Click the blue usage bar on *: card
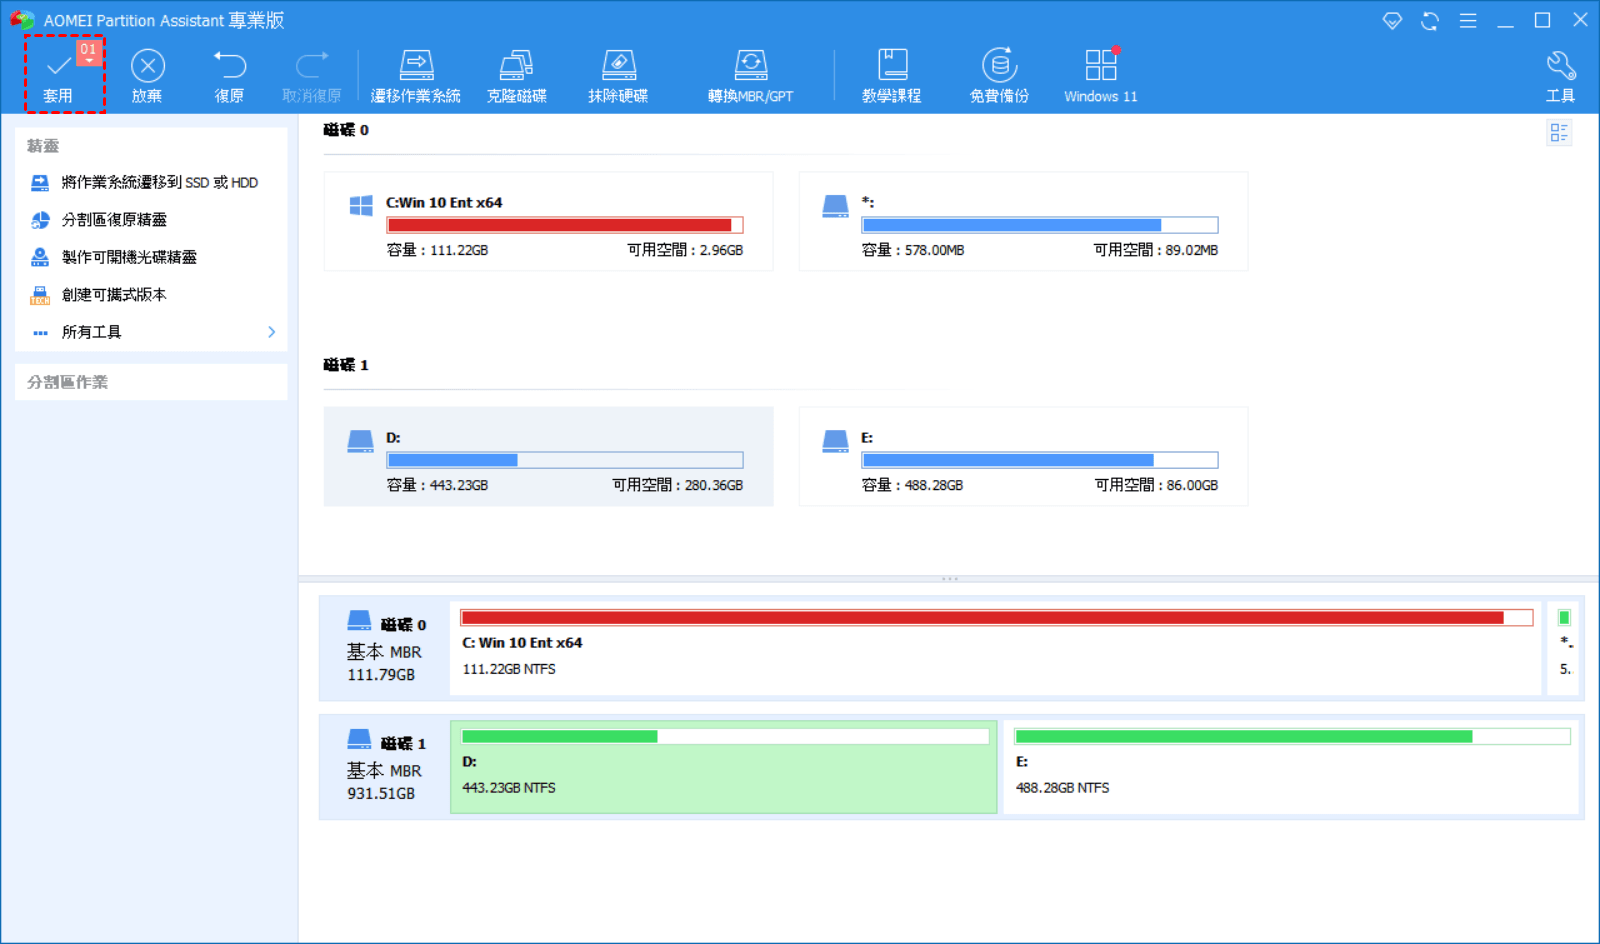1600x944 pixels. 1040,225
